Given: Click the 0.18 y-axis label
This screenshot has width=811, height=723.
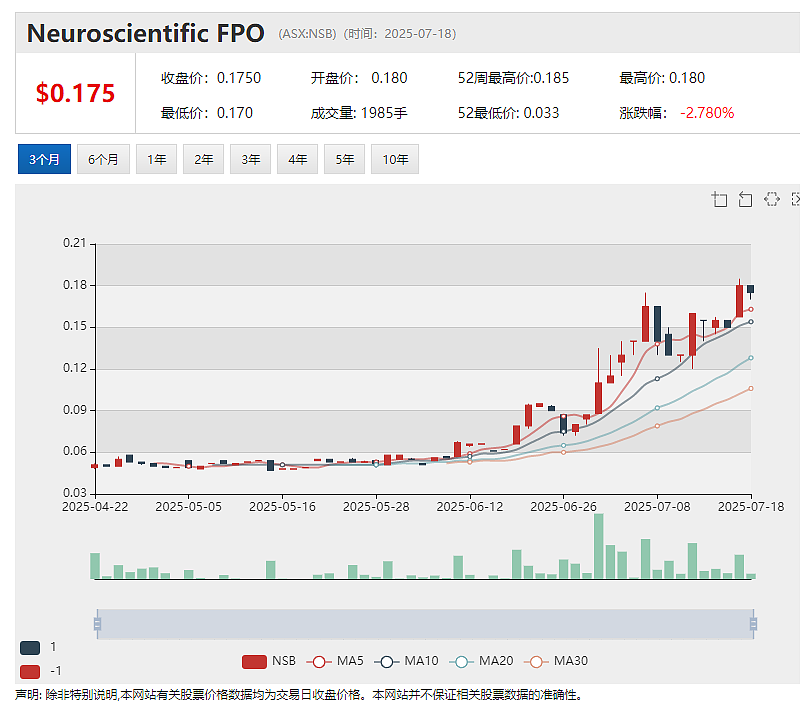Looking at the screenshot, I should pos(75,285).
